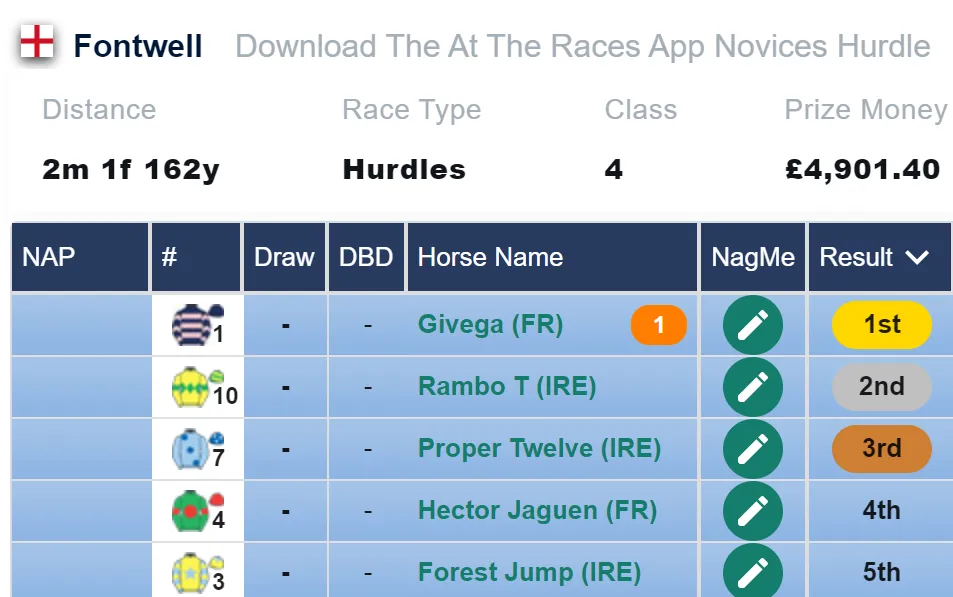Edit NagMe note for Hector Jaguen
This screenshot has height=597, width=953.
click(x=752, y=511)
